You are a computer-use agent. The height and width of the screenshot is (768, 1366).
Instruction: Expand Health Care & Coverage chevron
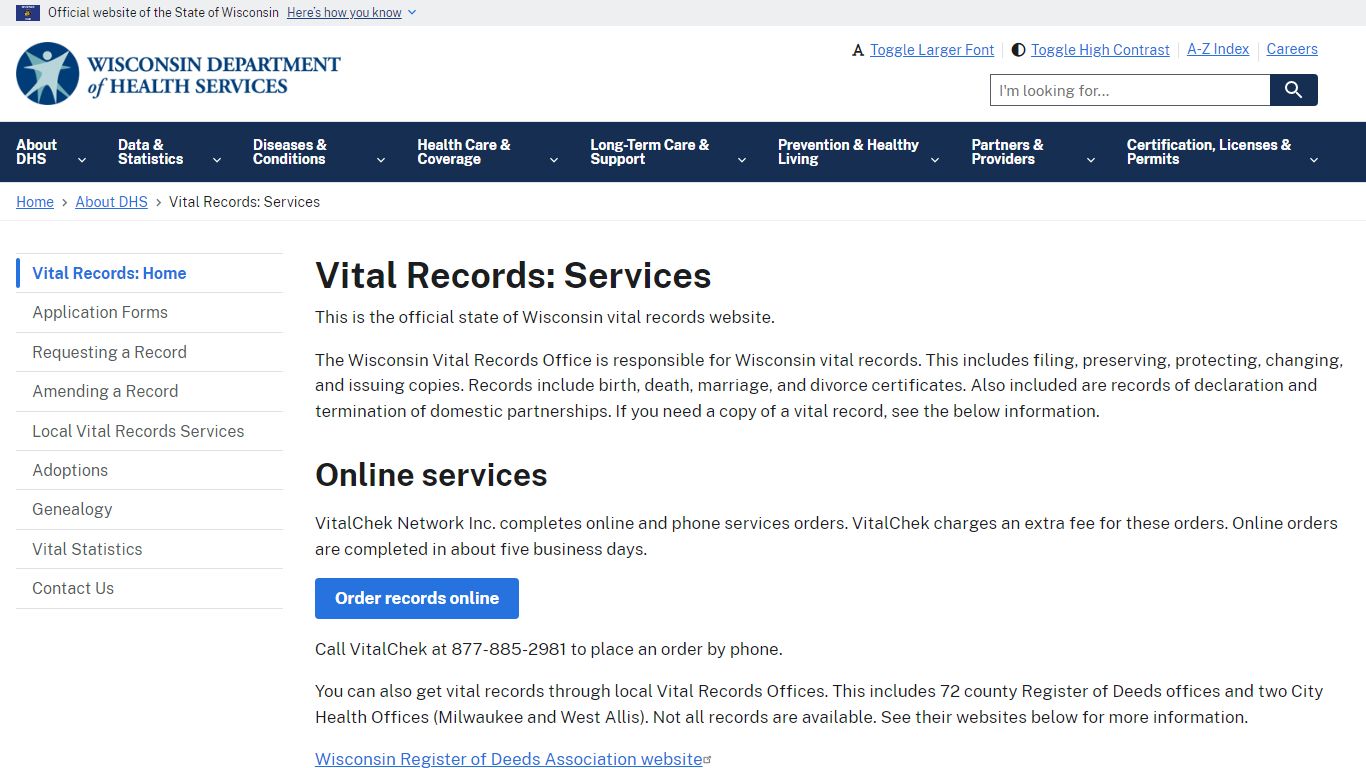tap(554, 160)
